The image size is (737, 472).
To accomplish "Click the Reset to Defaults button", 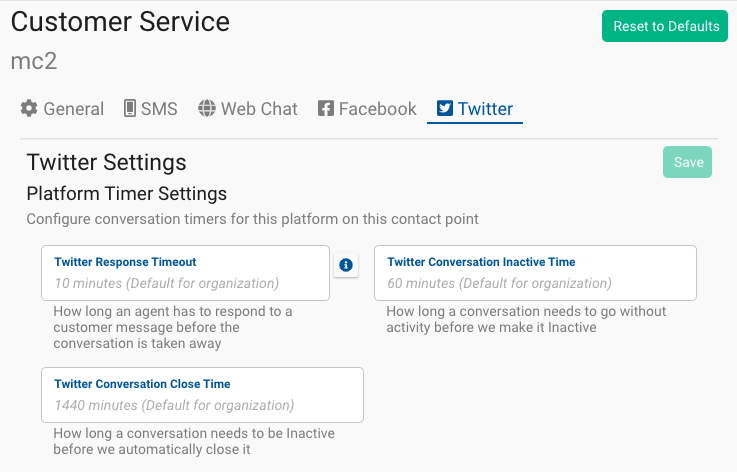I will tap(665, 26).
